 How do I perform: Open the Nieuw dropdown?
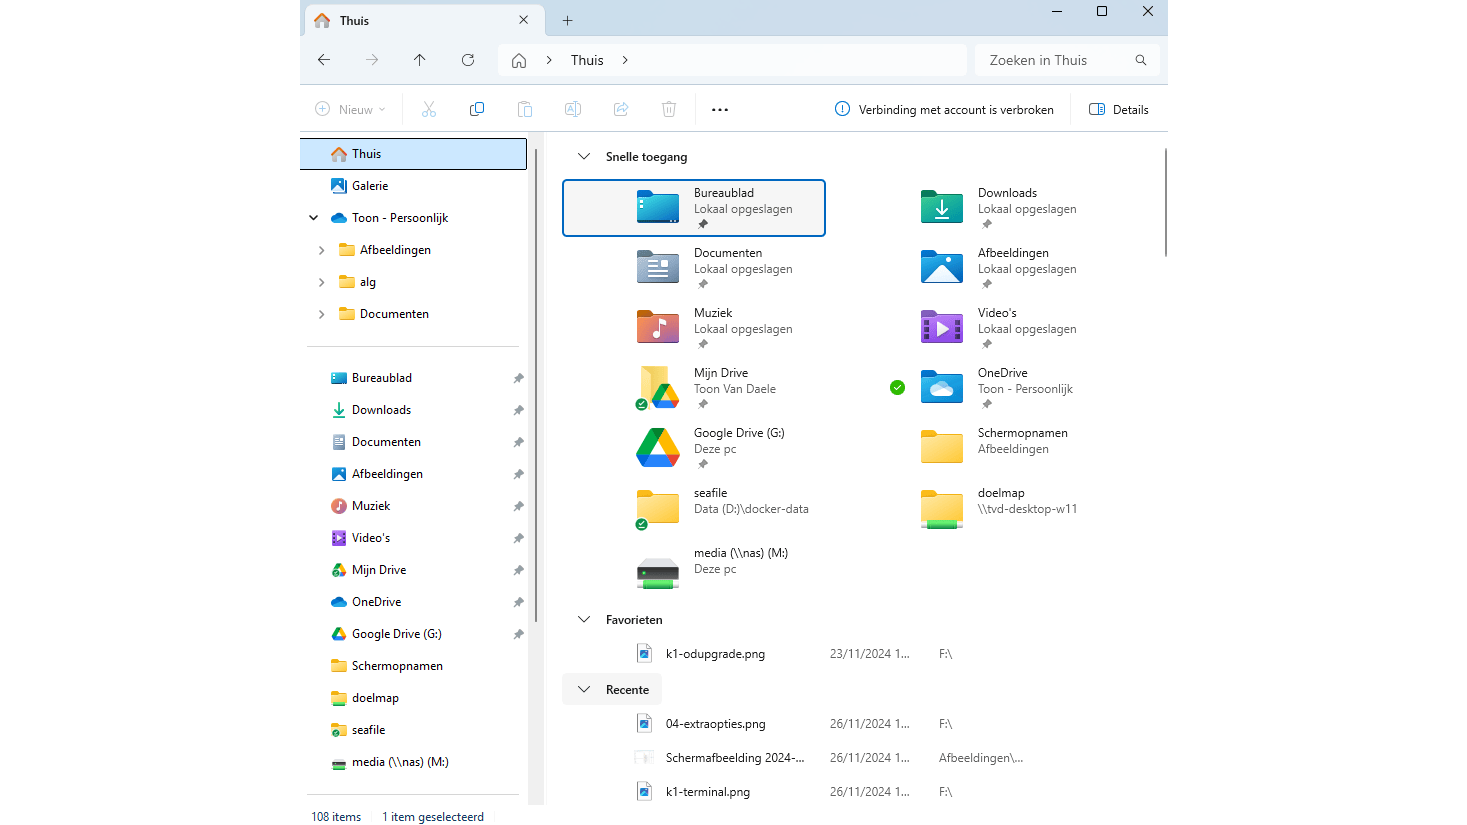[350, 109]
